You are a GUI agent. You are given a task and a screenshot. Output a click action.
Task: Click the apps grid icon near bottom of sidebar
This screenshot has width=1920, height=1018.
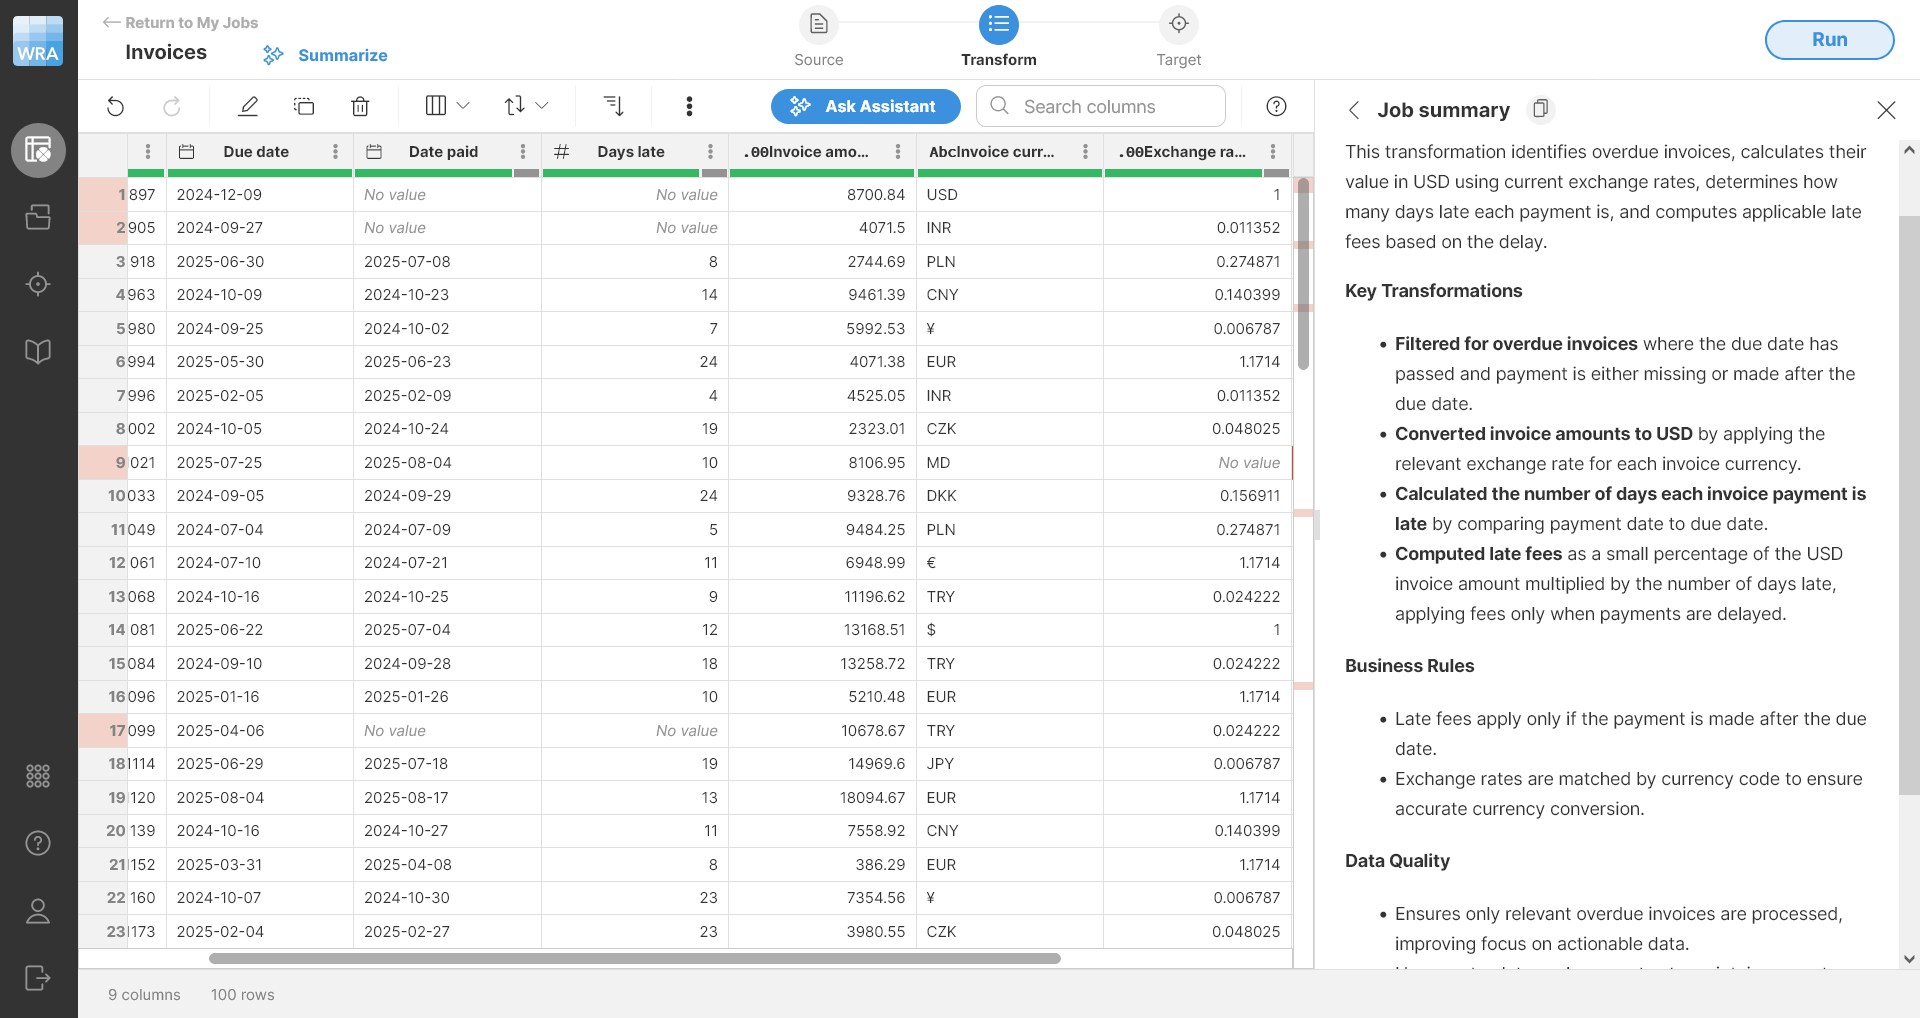point(38,775)
